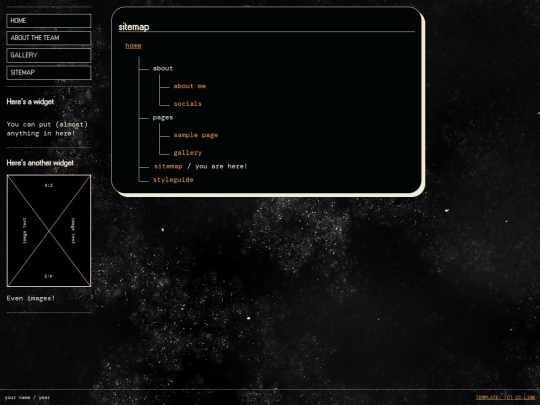Click 'your name / year' footer text
Image resolution: width=540 pixels, height=405 pixels.
27,397
